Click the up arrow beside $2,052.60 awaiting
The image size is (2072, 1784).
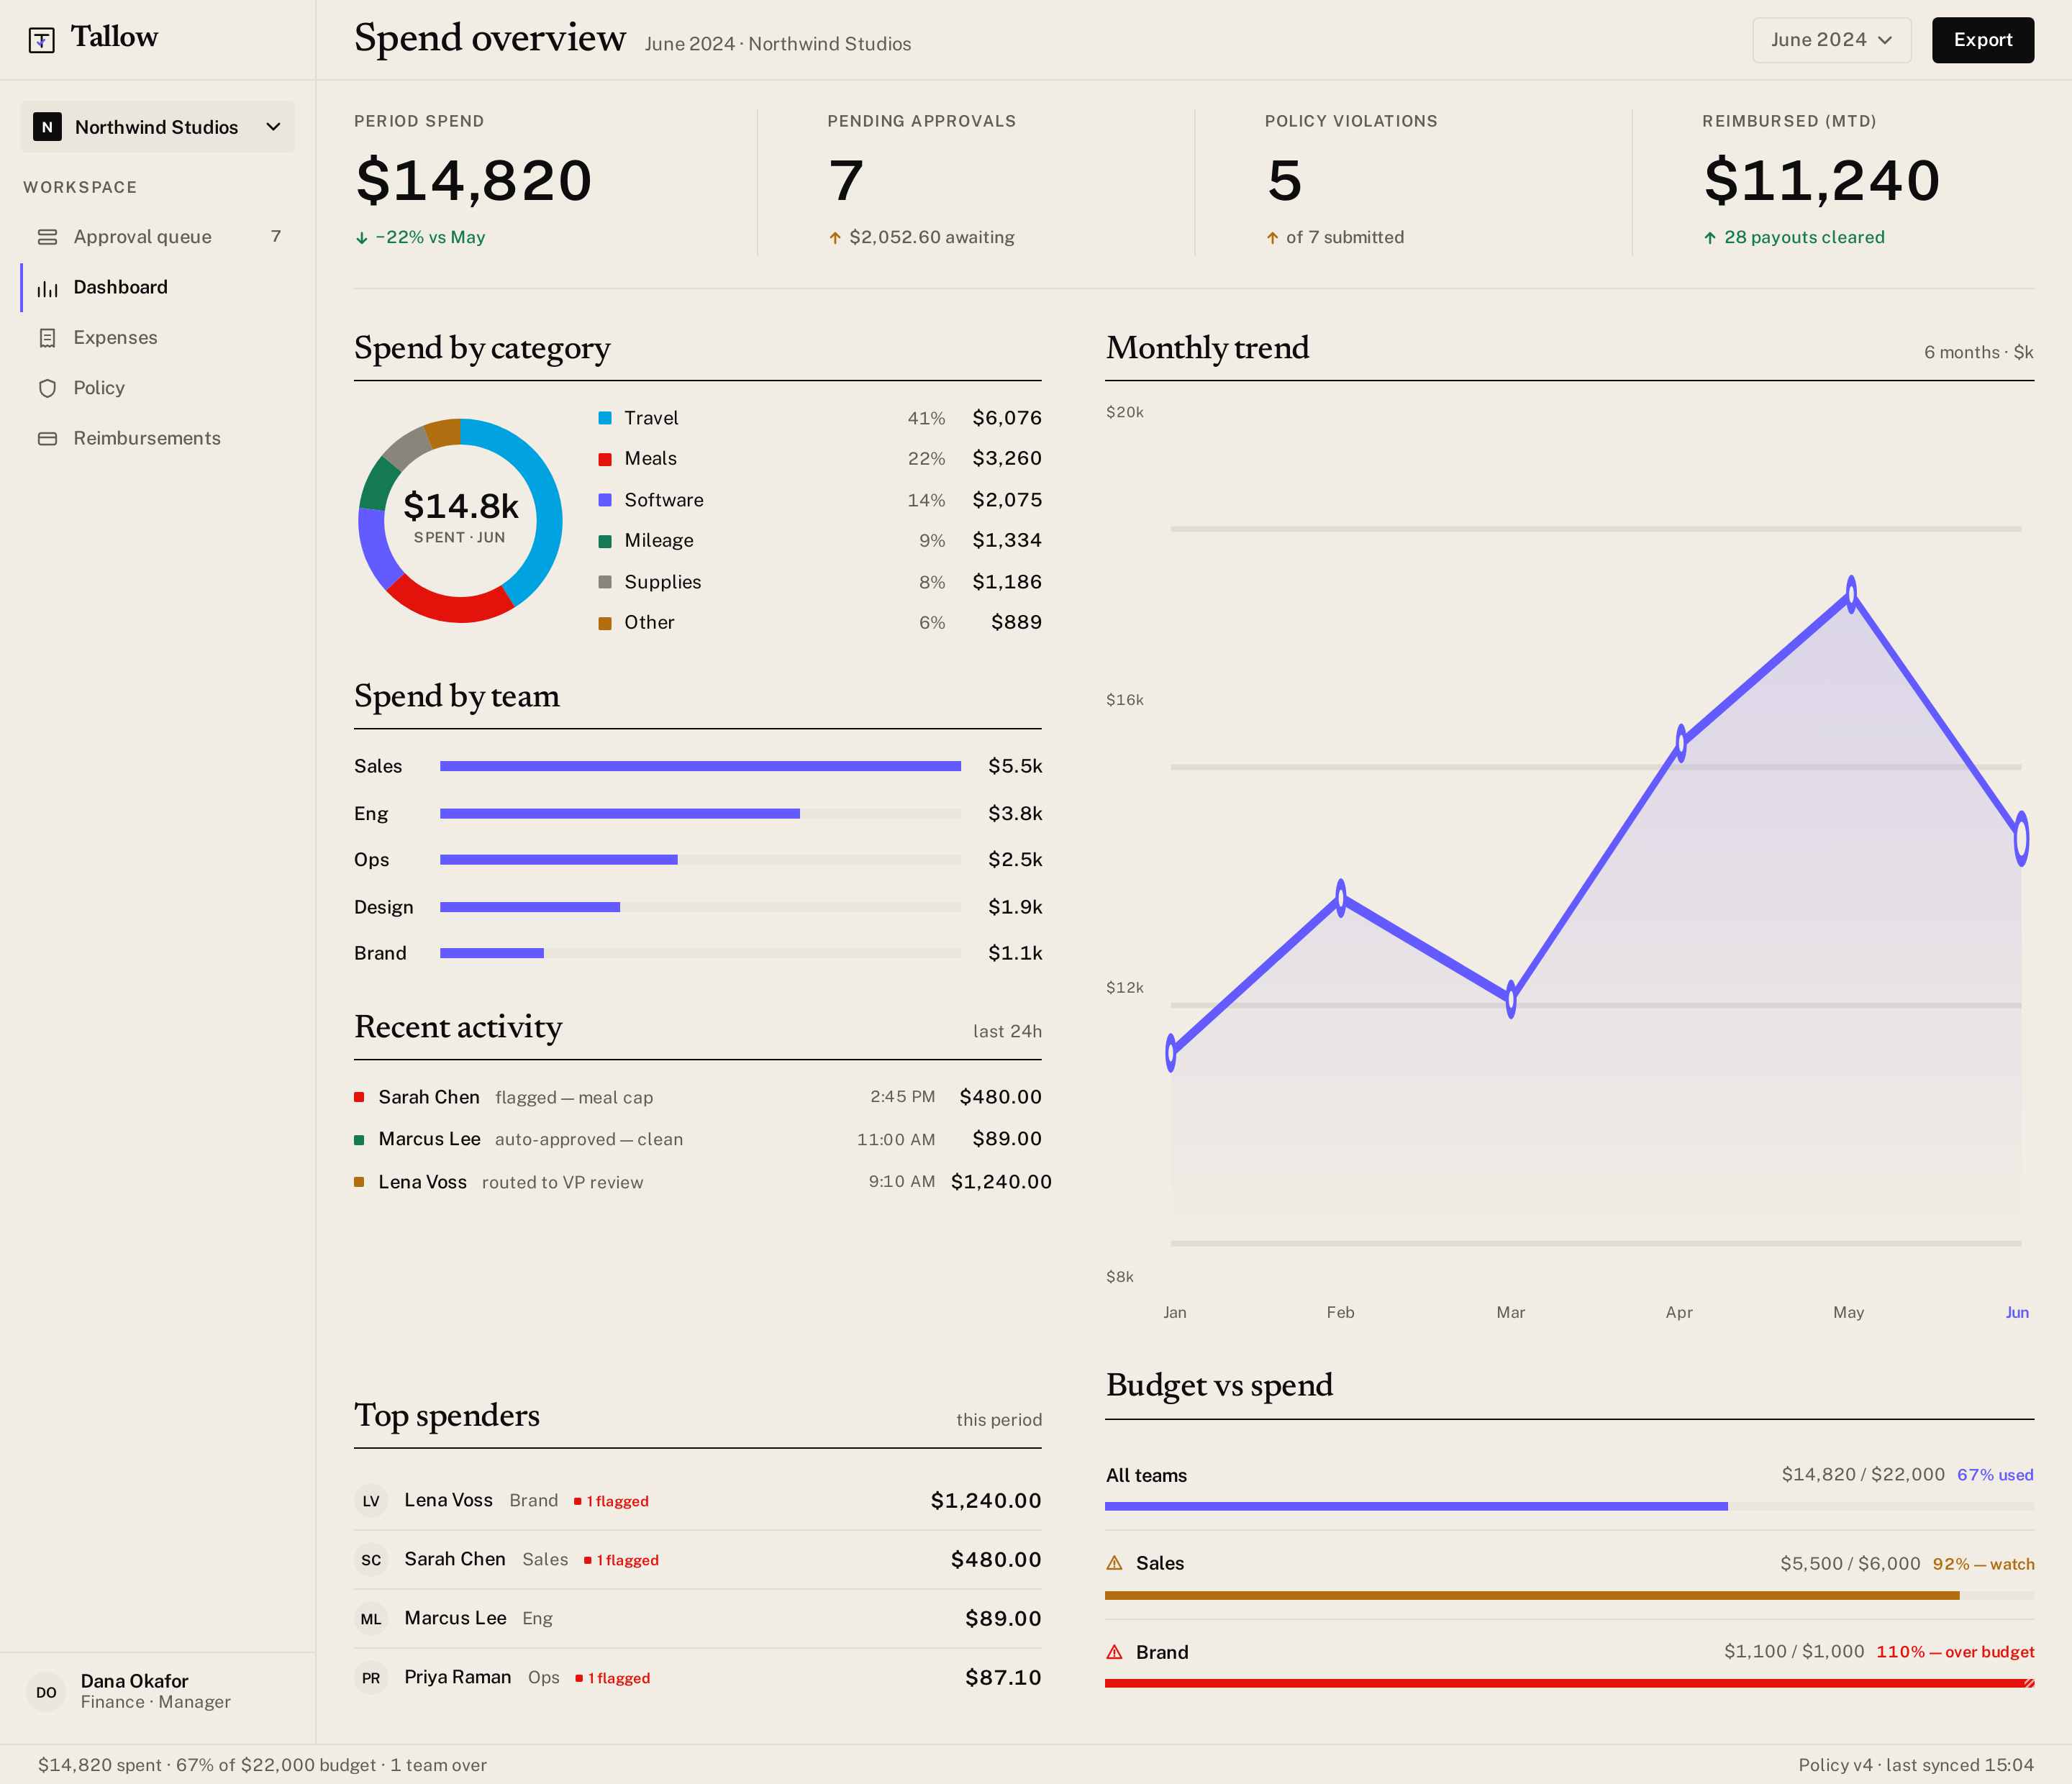pyautogui.click(x=835, y=238)
